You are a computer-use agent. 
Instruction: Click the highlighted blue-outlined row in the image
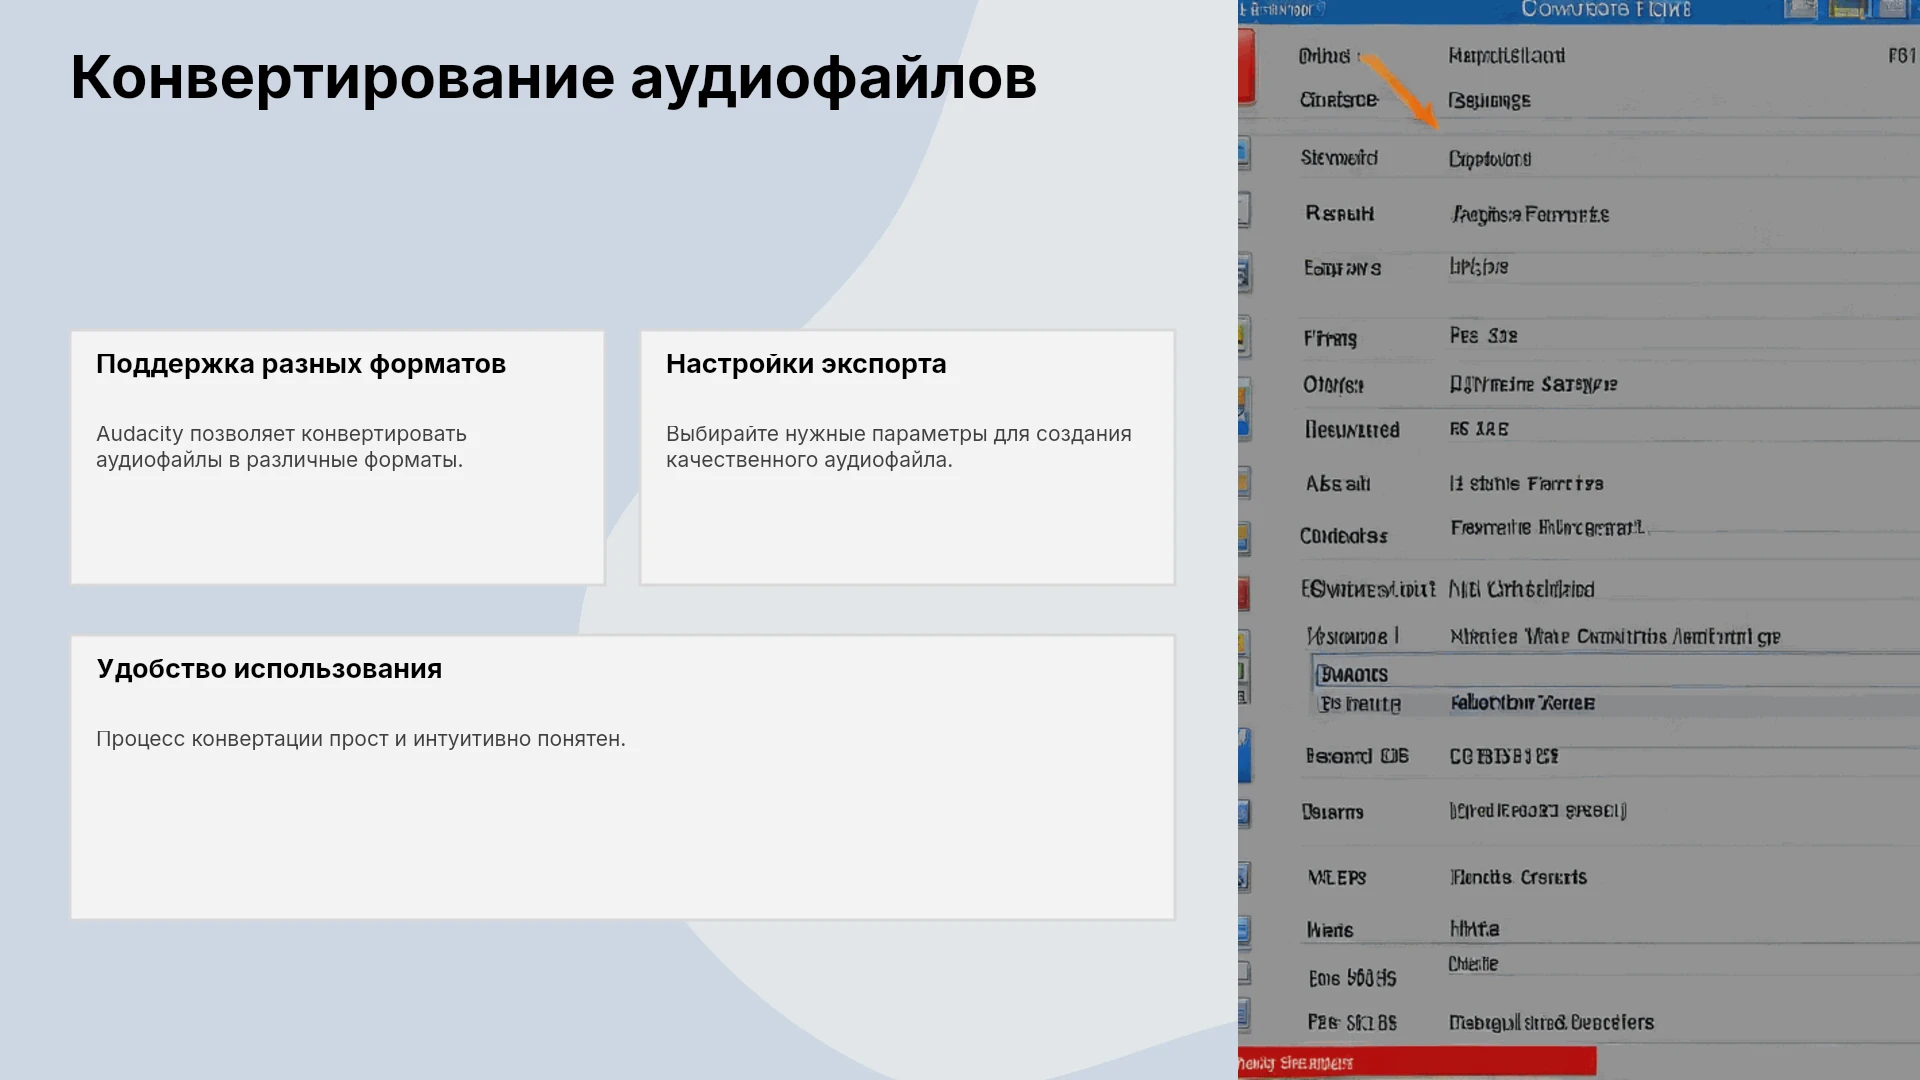[x=1616, y=673]
